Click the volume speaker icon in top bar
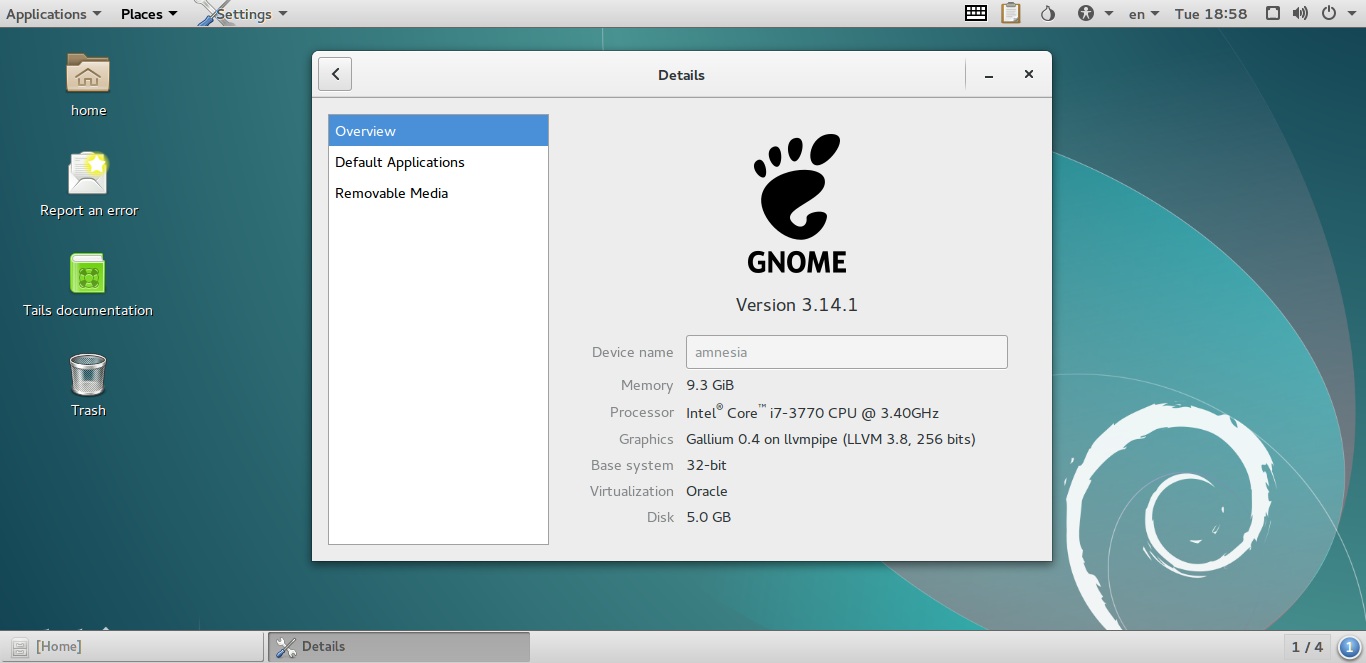Viewport: 1366px width, 663px height. coord(1300,14)
